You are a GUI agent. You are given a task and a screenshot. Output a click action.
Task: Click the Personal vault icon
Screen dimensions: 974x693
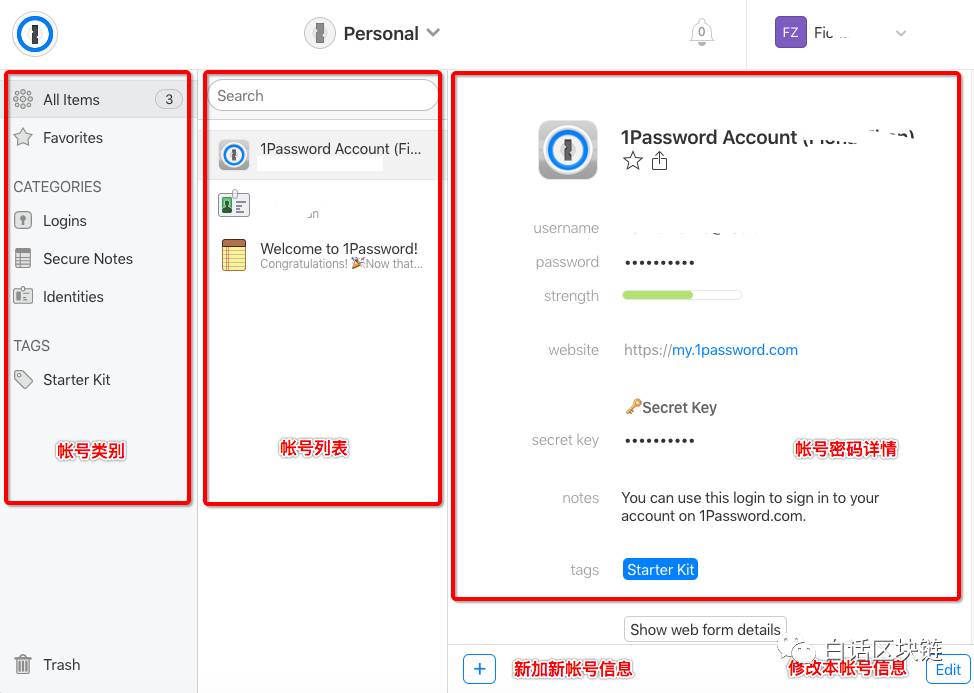pos(319,33)
